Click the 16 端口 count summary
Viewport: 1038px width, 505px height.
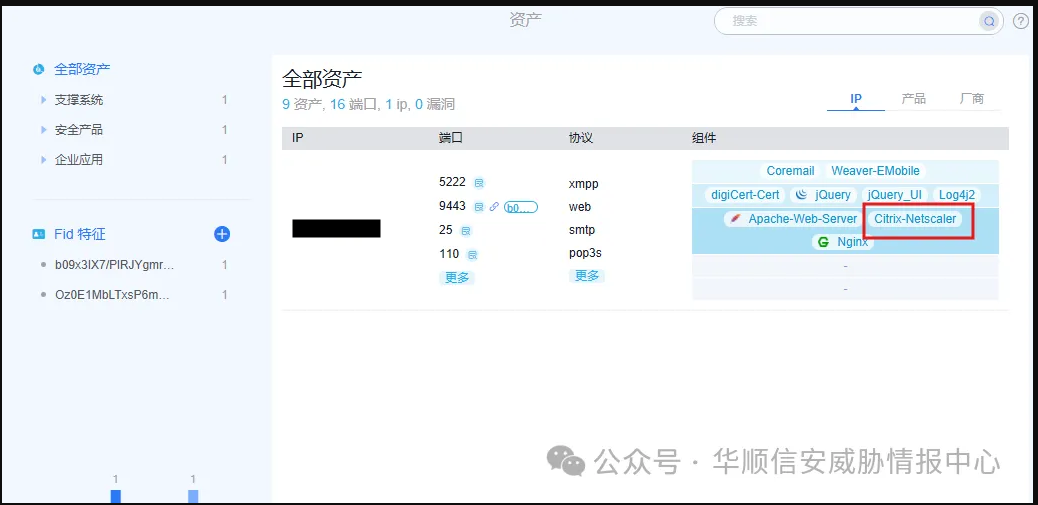point(354,105)
